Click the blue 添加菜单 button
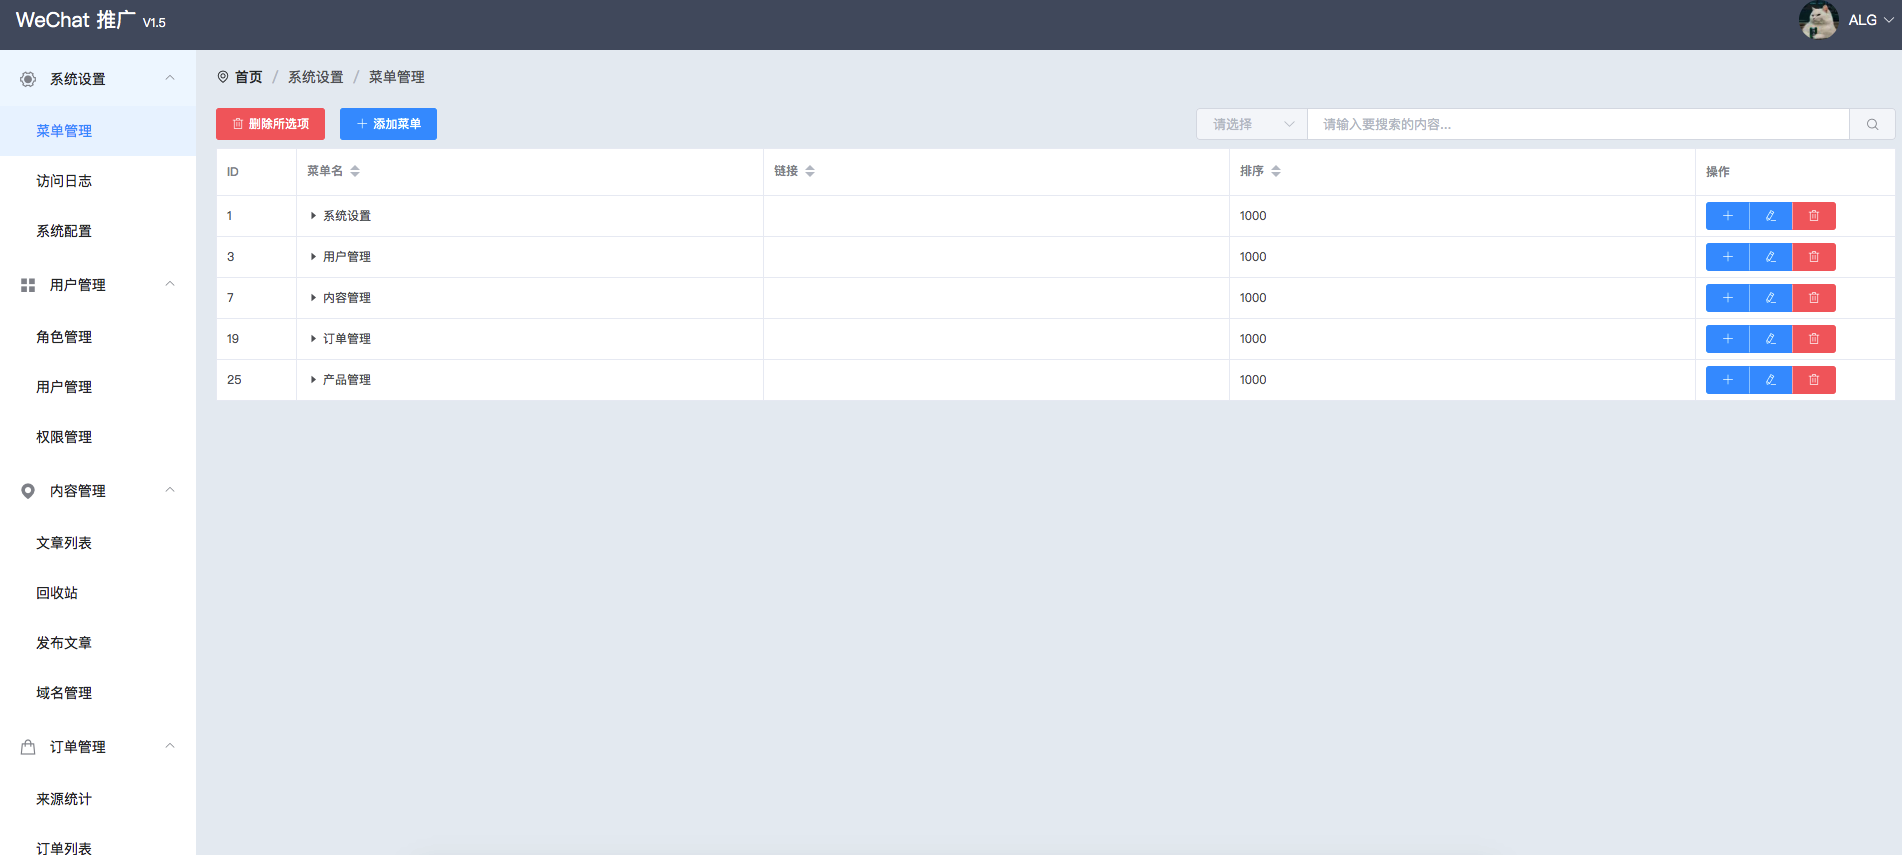Screen dimensions: 1902x855 click(x=388, y=124)
